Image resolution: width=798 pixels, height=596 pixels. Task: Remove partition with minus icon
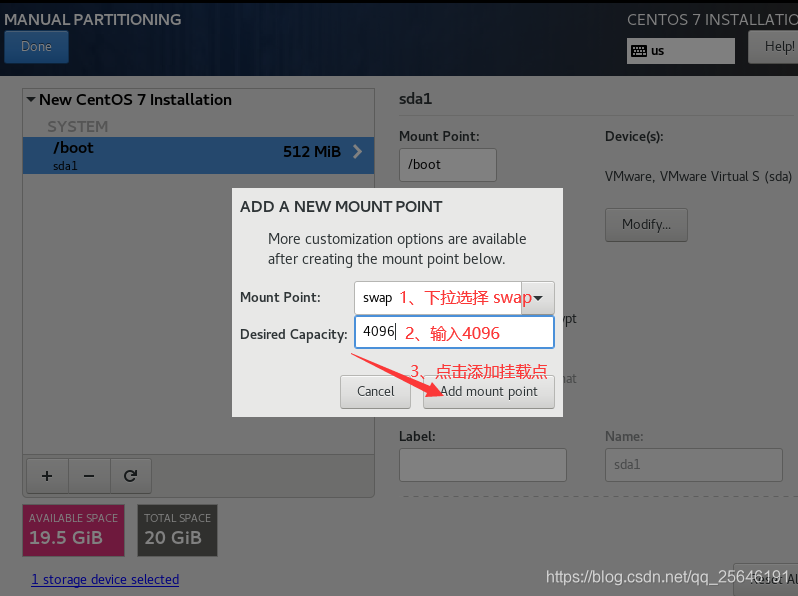coord(89,476)
